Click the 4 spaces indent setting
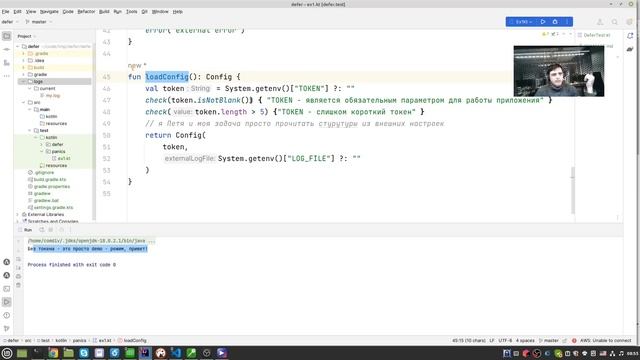 coord(525,340)
